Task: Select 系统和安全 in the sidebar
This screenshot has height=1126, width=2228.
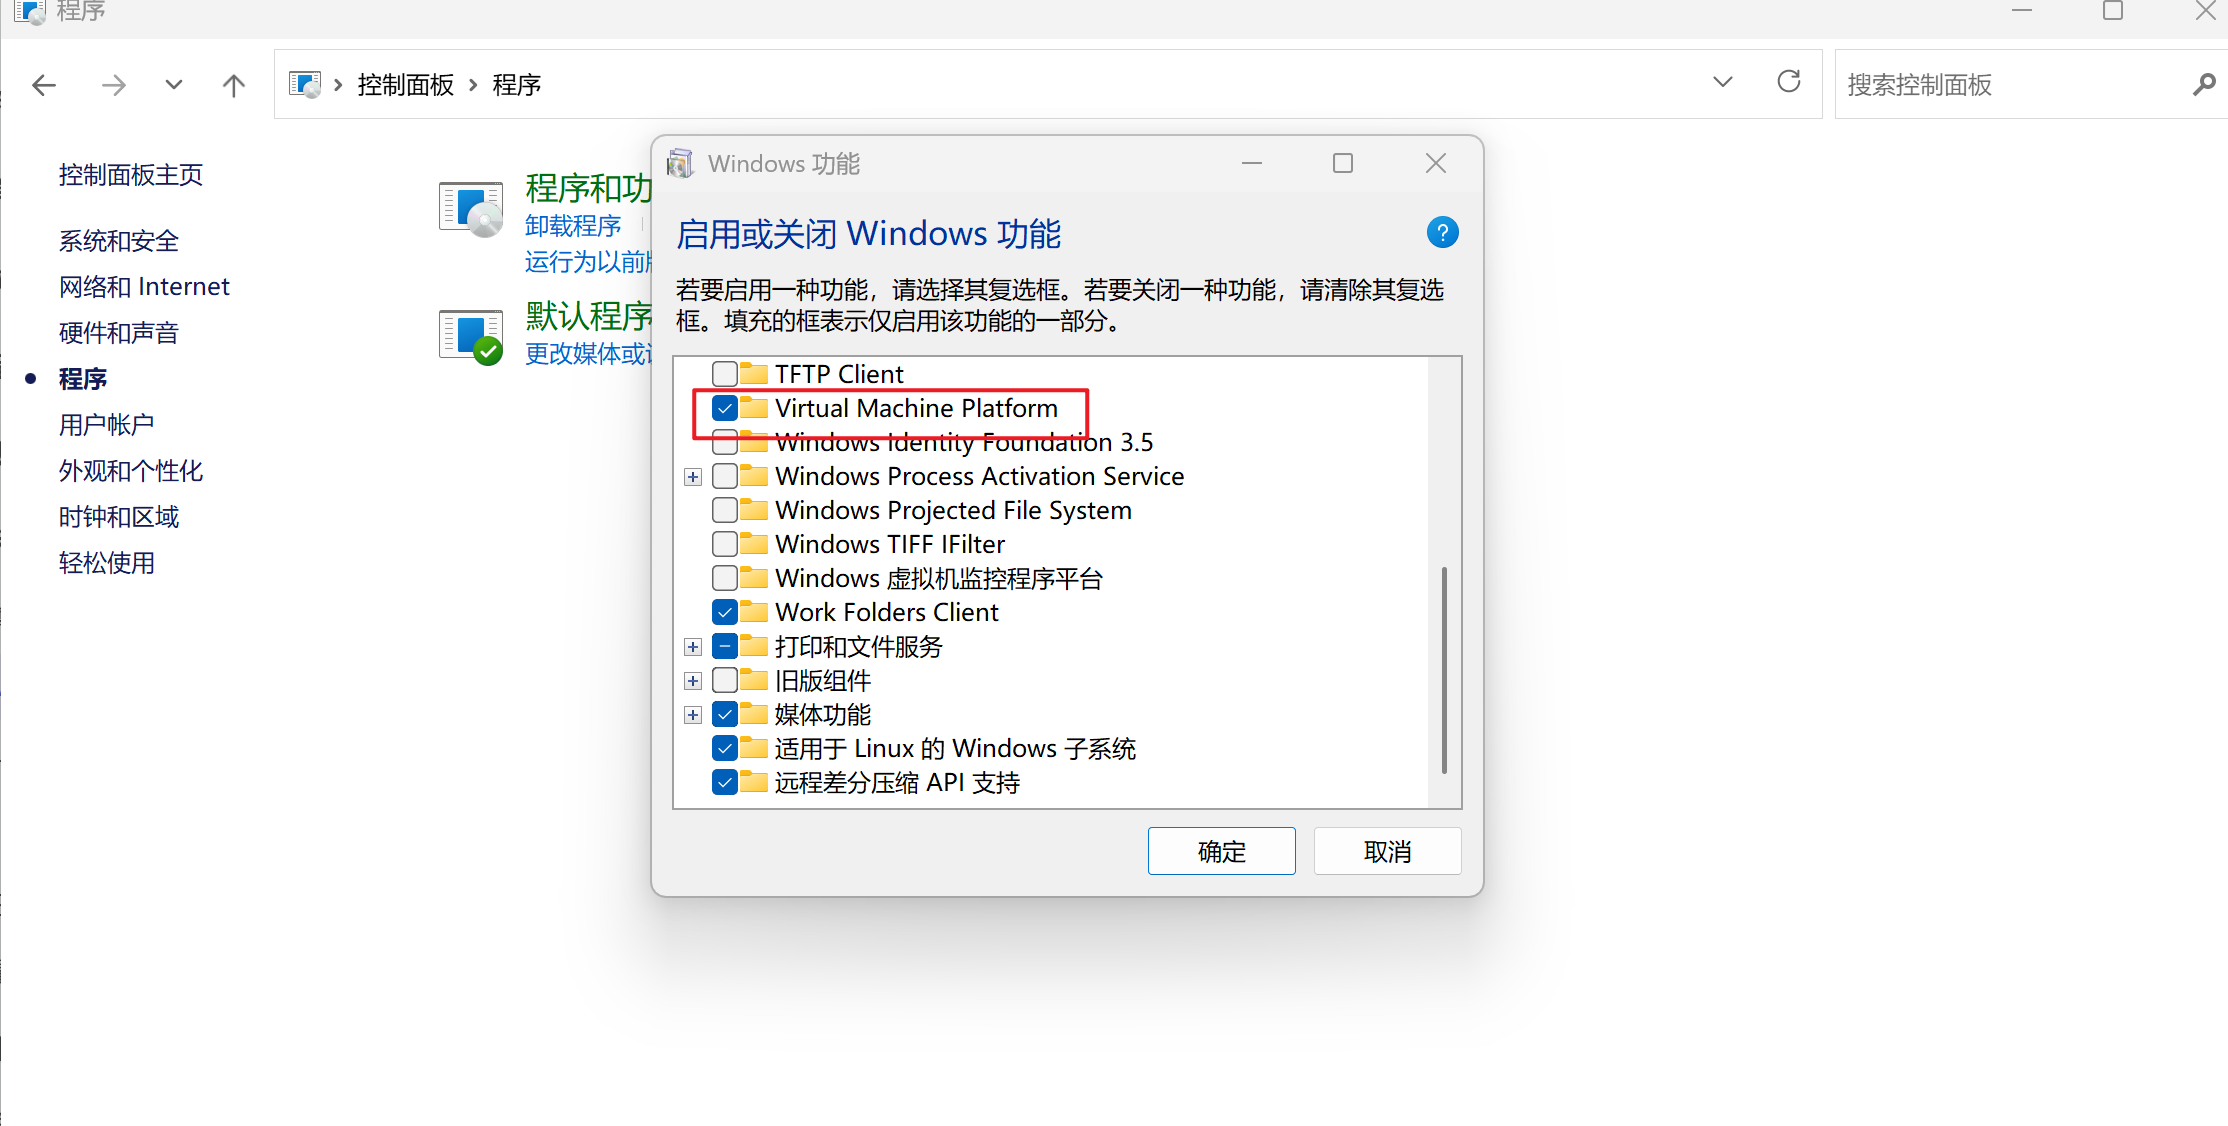Action: pyautogui.click(x=118, y=241)
